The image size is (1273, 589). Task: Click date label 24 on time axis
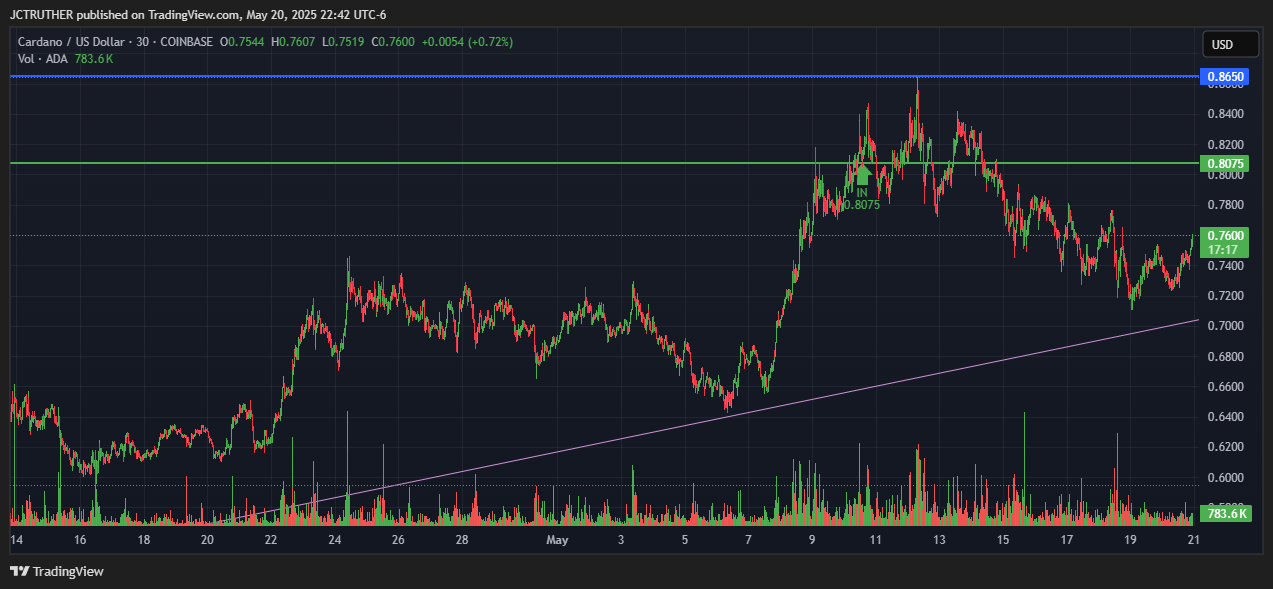[x=335, y=540]
